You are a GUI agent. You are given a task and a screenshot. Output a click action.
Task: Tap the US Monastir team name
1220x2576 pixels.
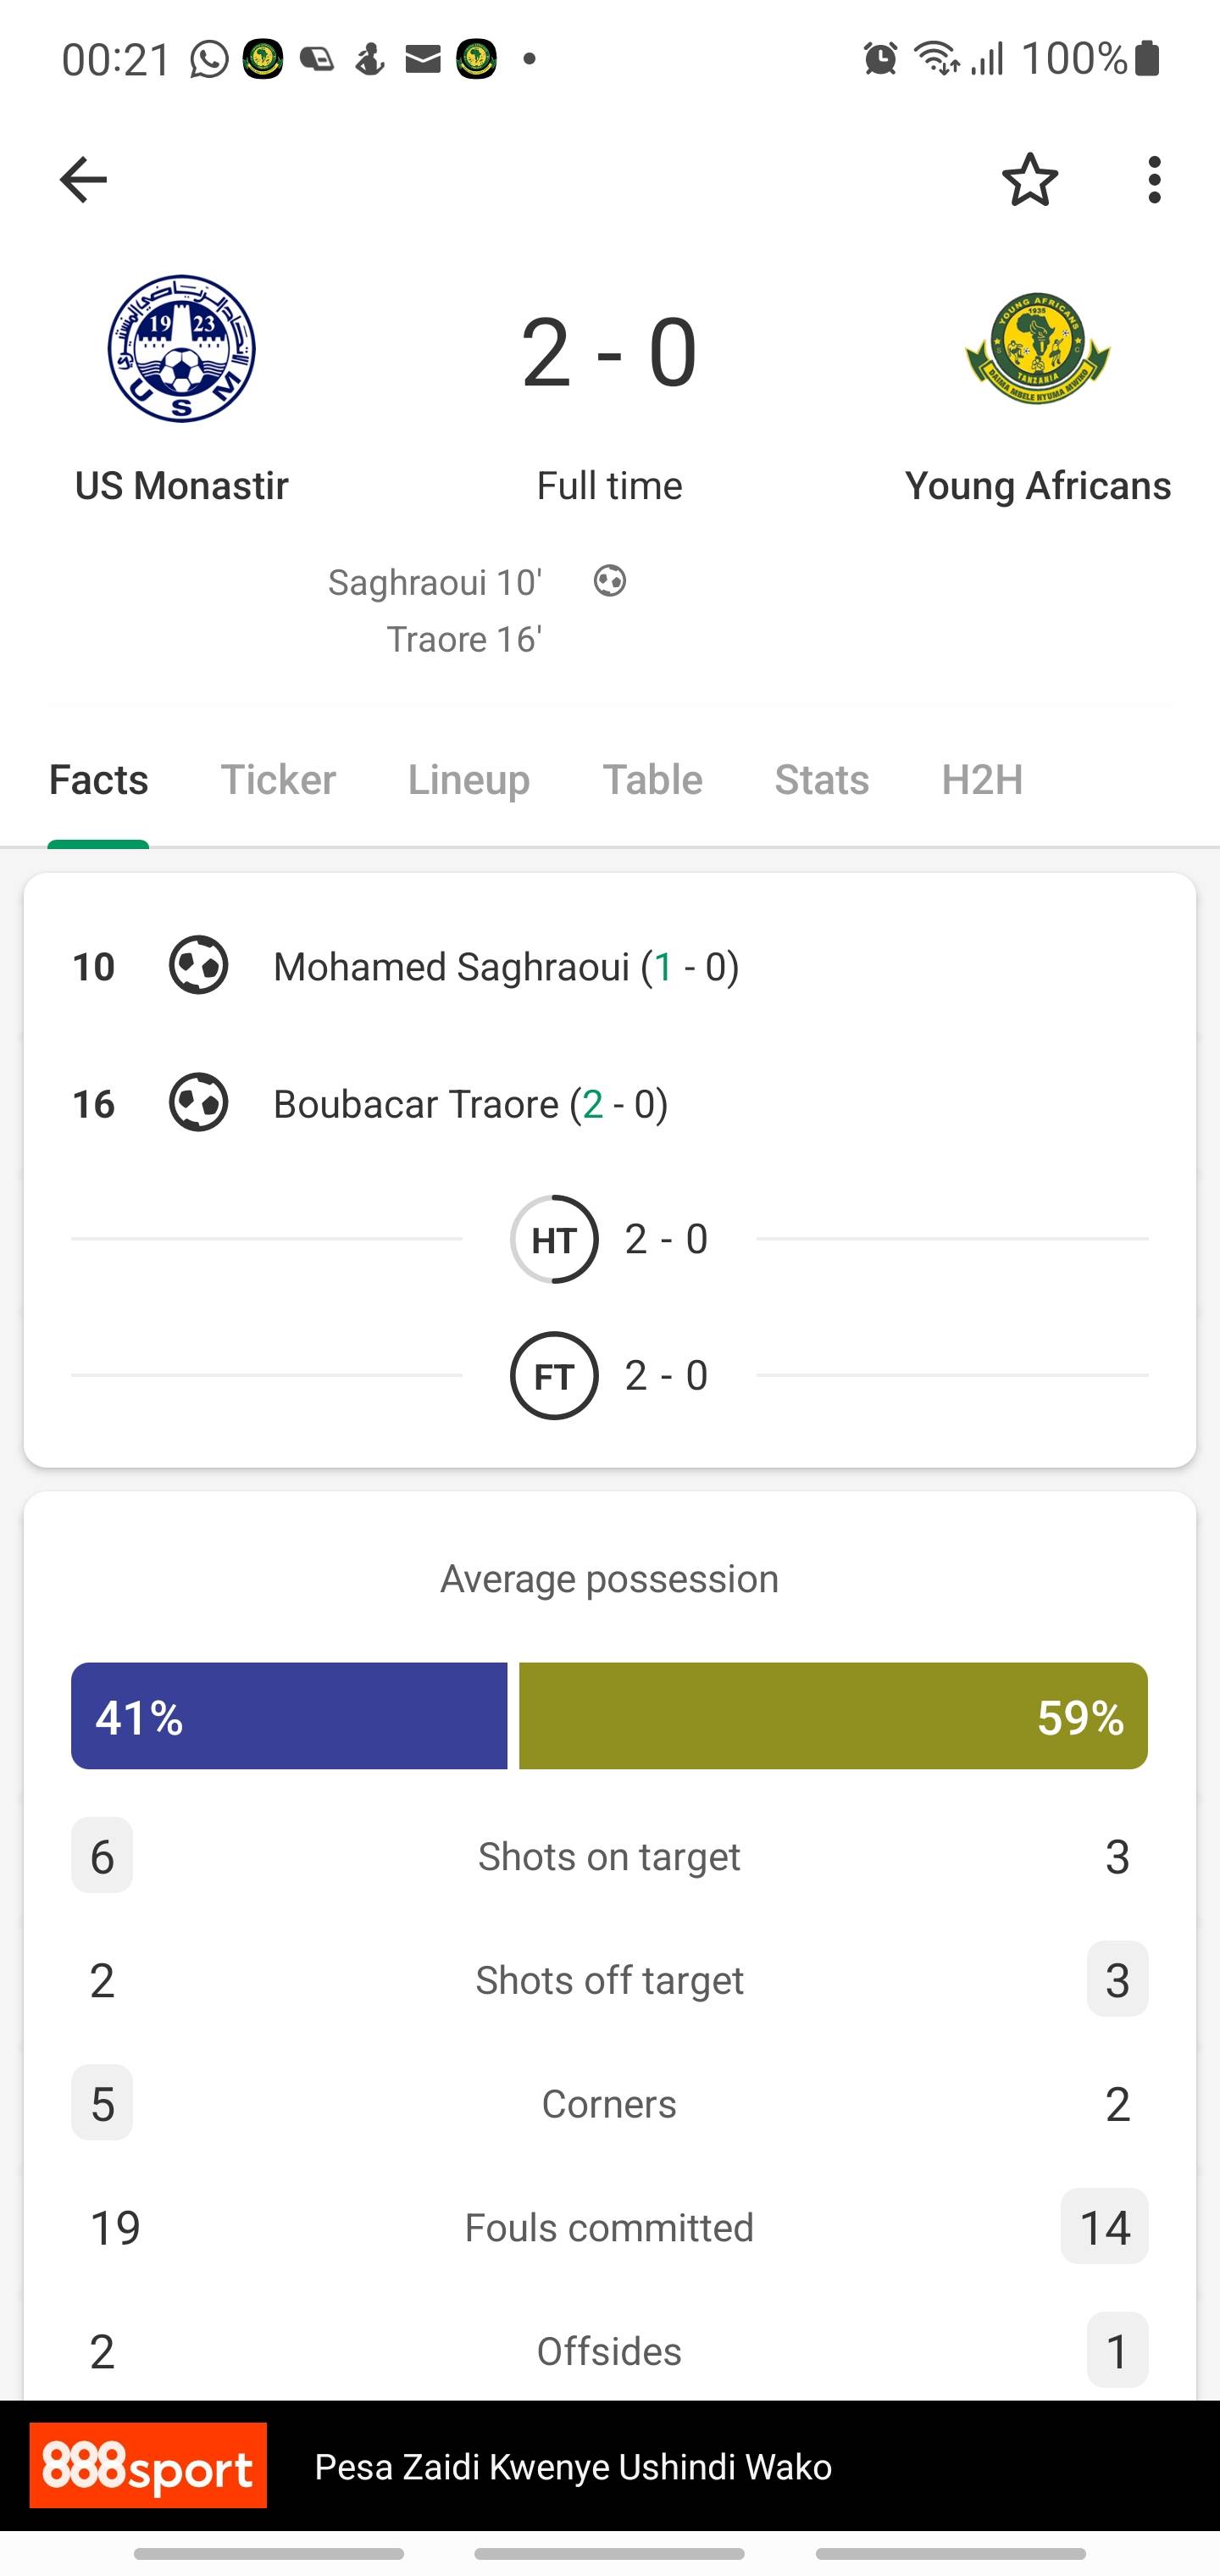(x=182, y=486)
